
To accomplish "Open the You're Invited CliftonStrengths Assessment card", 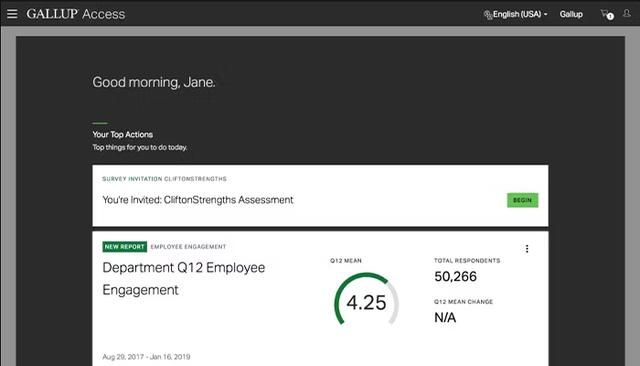I will pyautogui.click(x=320, y=195).
